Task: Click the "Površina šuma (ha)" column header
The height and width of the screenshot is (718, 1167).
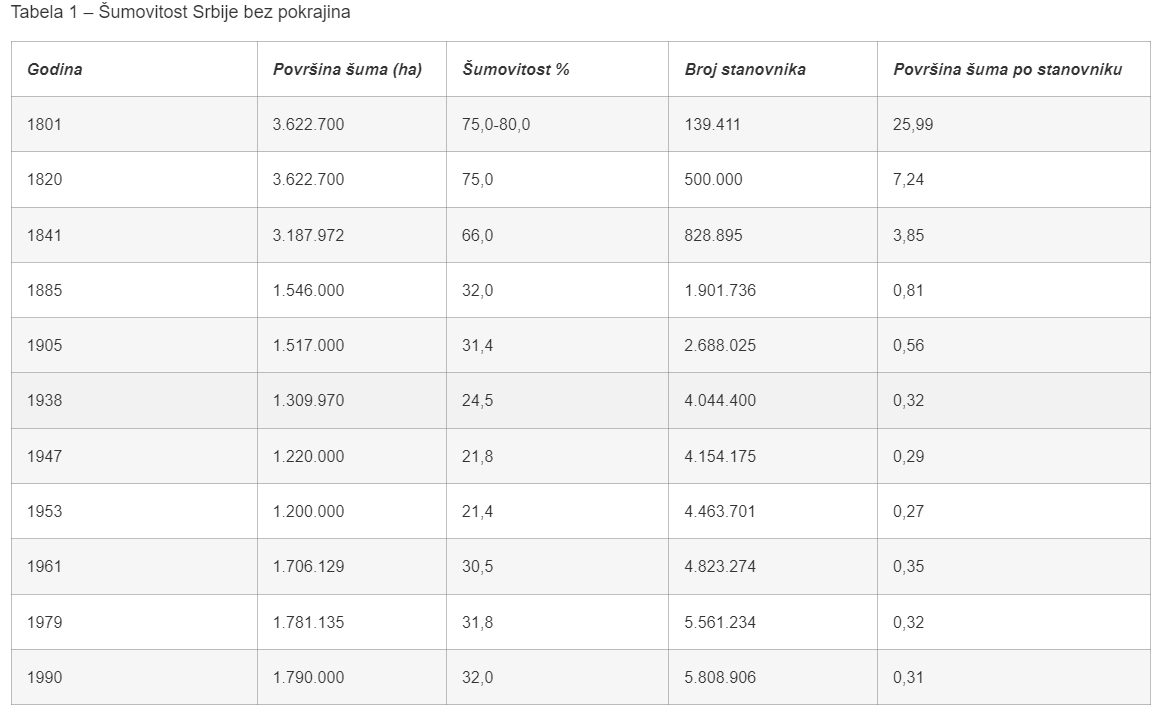Action: (347, 70)
